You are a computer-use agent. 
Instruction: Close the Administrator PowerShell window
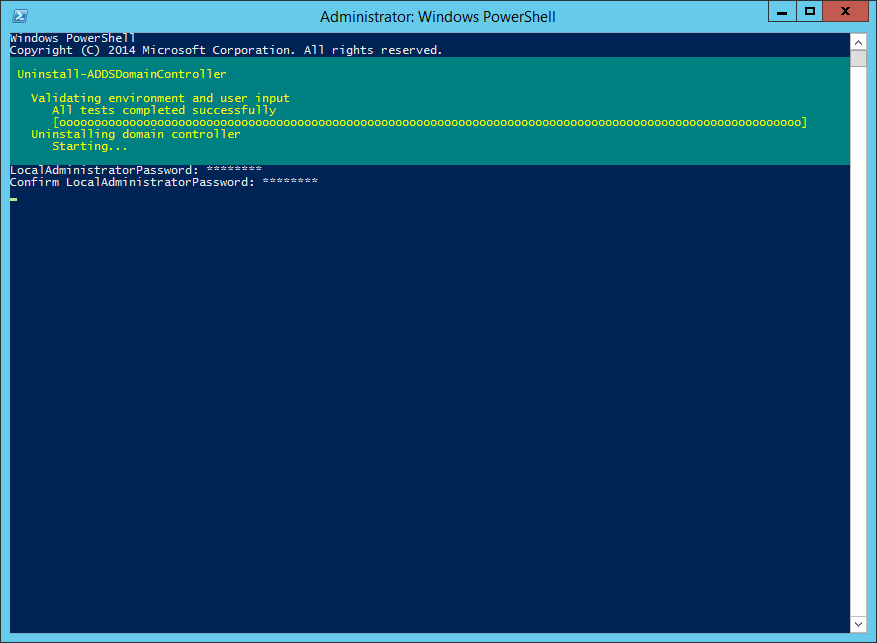848,11
